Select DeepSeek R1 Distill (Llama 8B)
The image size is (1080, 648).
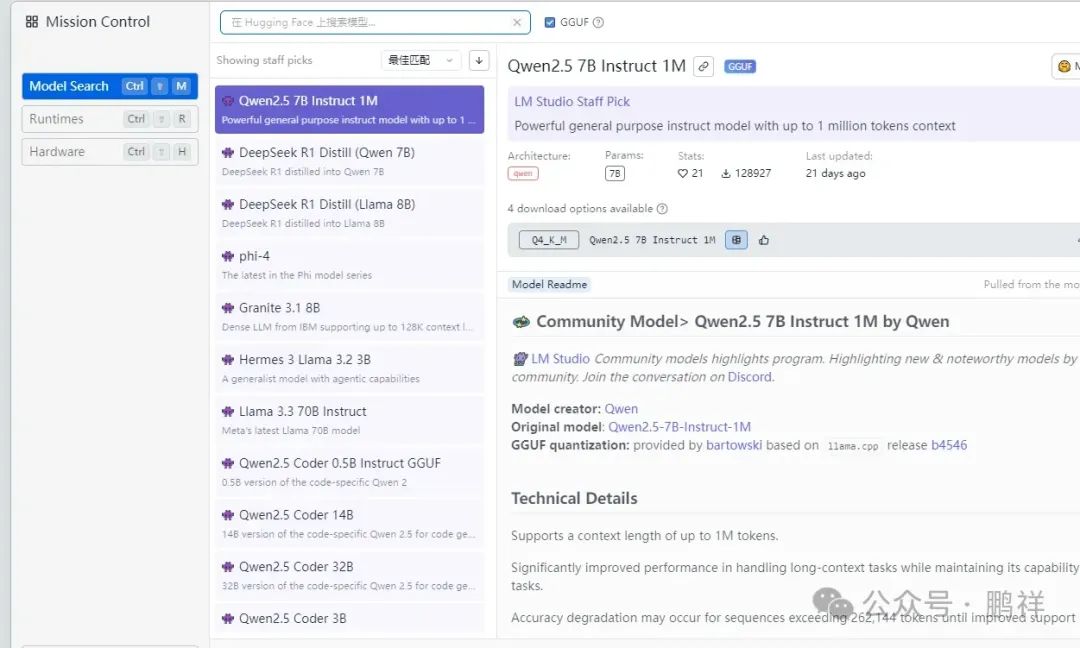coord(349,213)
